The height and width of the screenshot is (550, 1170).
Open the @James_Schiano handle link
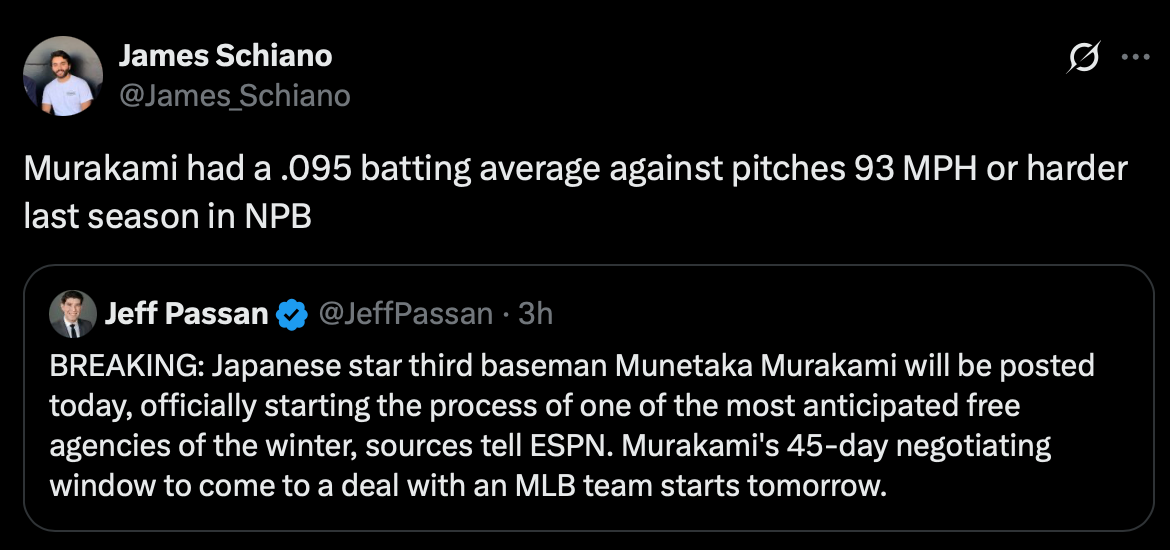point(235,95)
